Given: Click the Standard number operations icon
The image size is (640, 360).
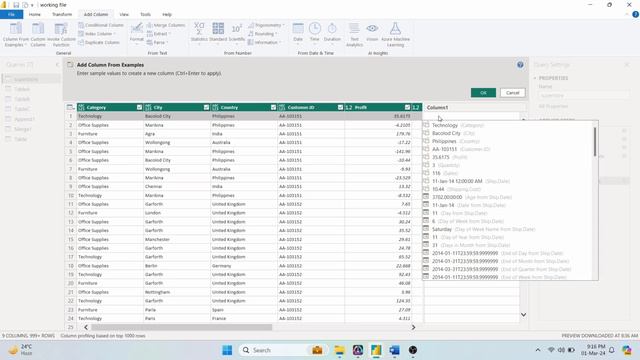Looking at the screenshot, I should tap(218, 29).
